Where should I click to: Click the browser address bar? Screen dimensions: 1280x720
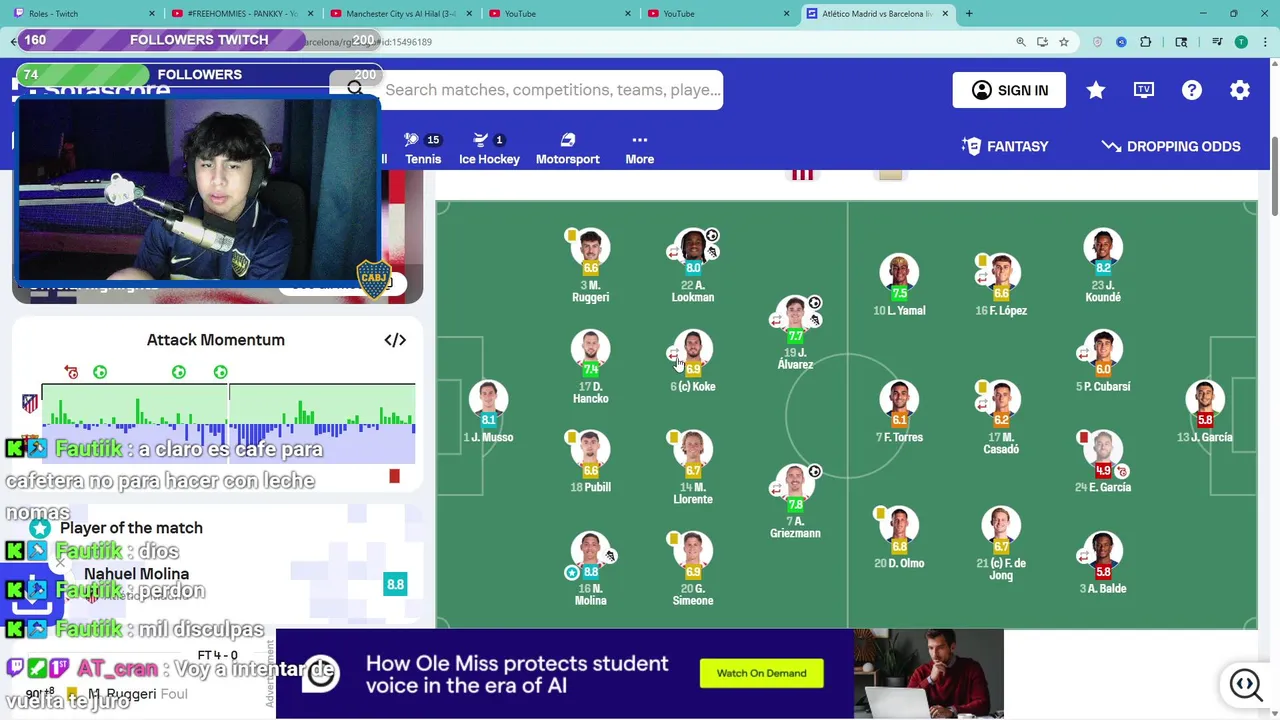pyautogui.click(x=640, y=42)
